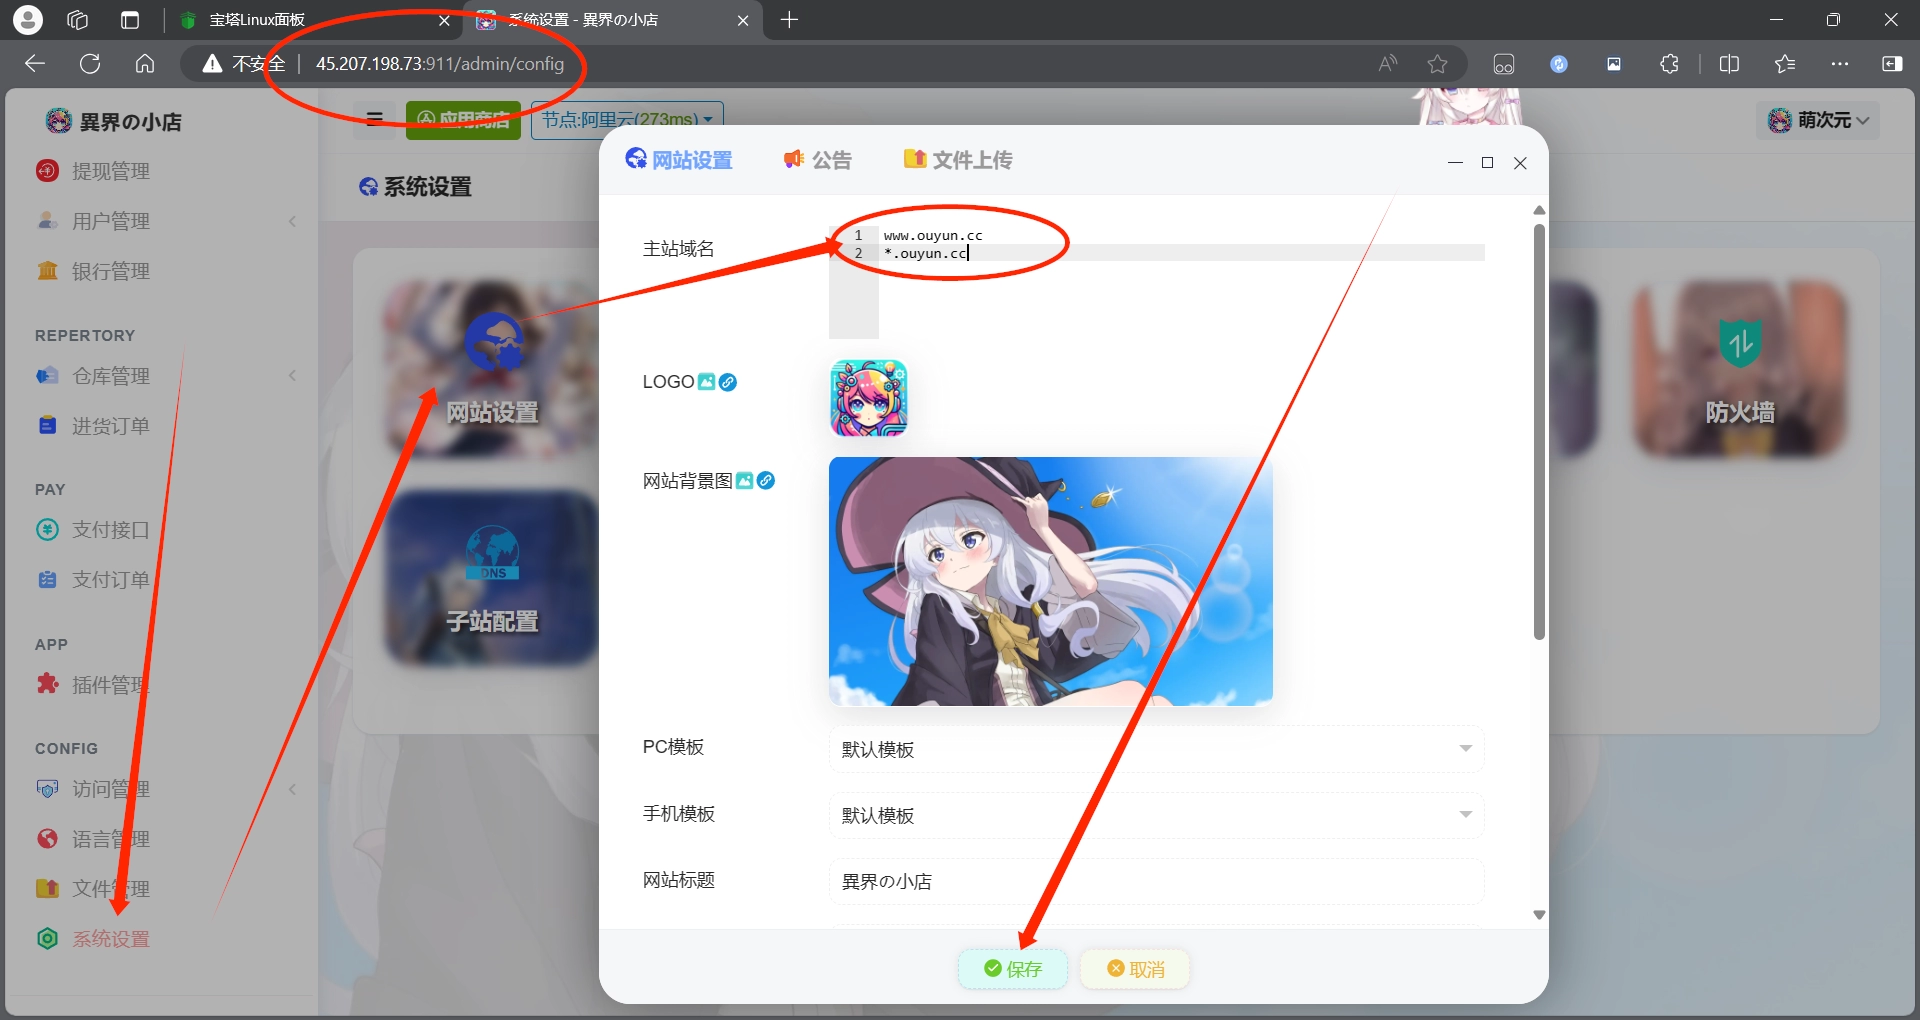Click the 保存 save button
1920x1020 pixels.
pyautogui.click(x=1013, y=969)
